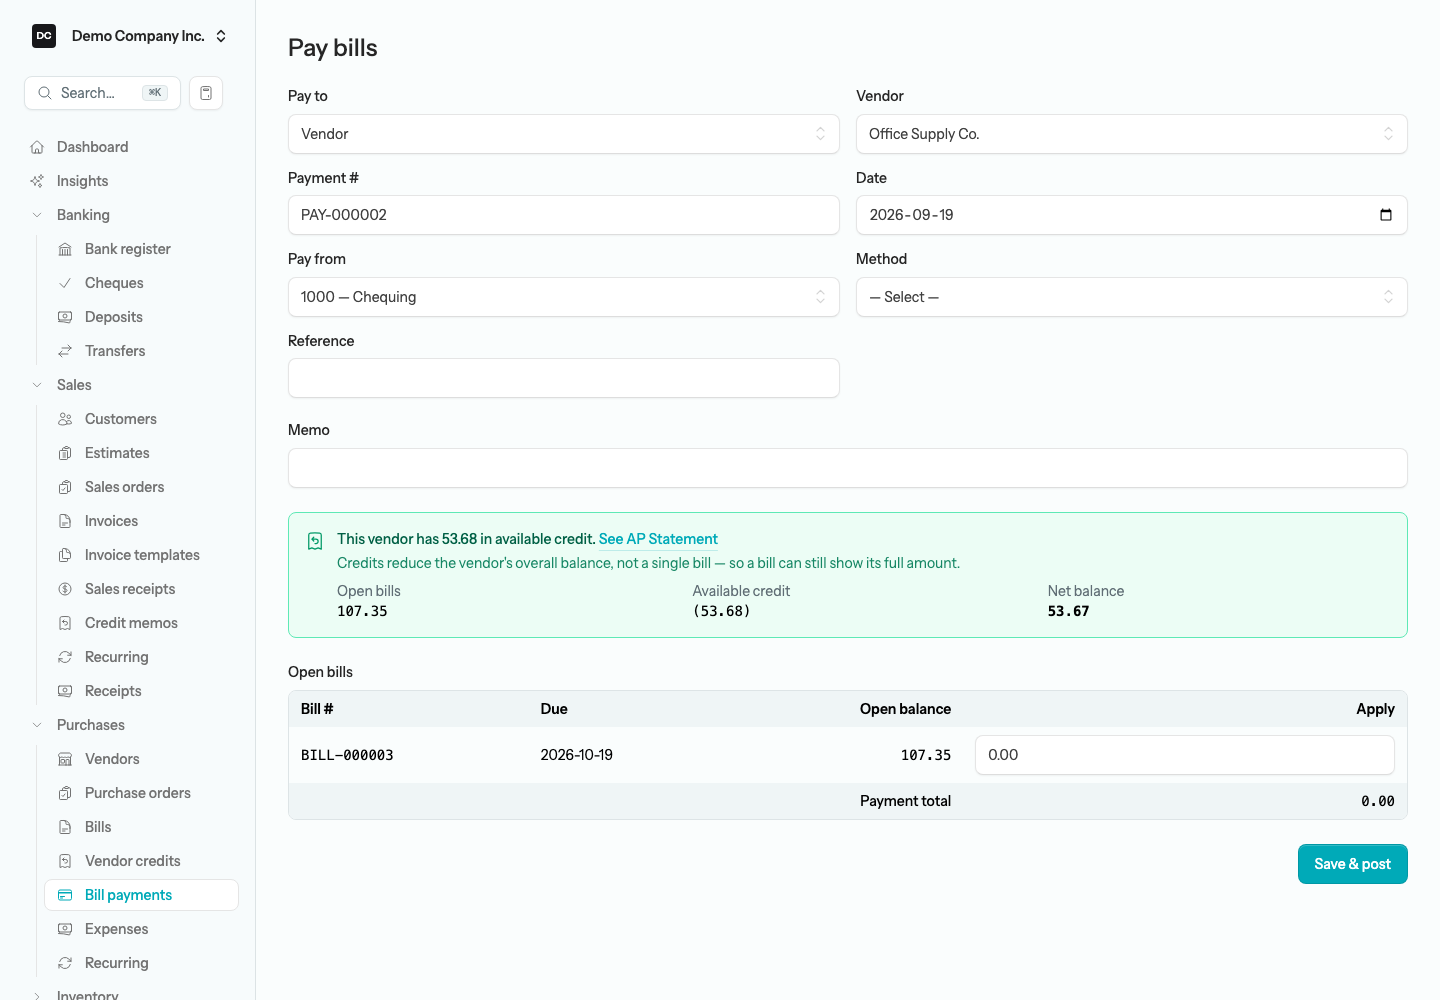
Task: Click the Search box
Action: (x=102, y=93)
